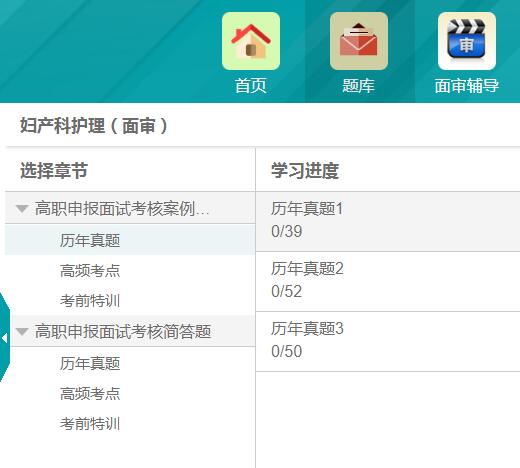This screenshot has width=520, height=468.
Task: Open the 面审辅导 clapperboard icon
Action: (x=467, y=41)
